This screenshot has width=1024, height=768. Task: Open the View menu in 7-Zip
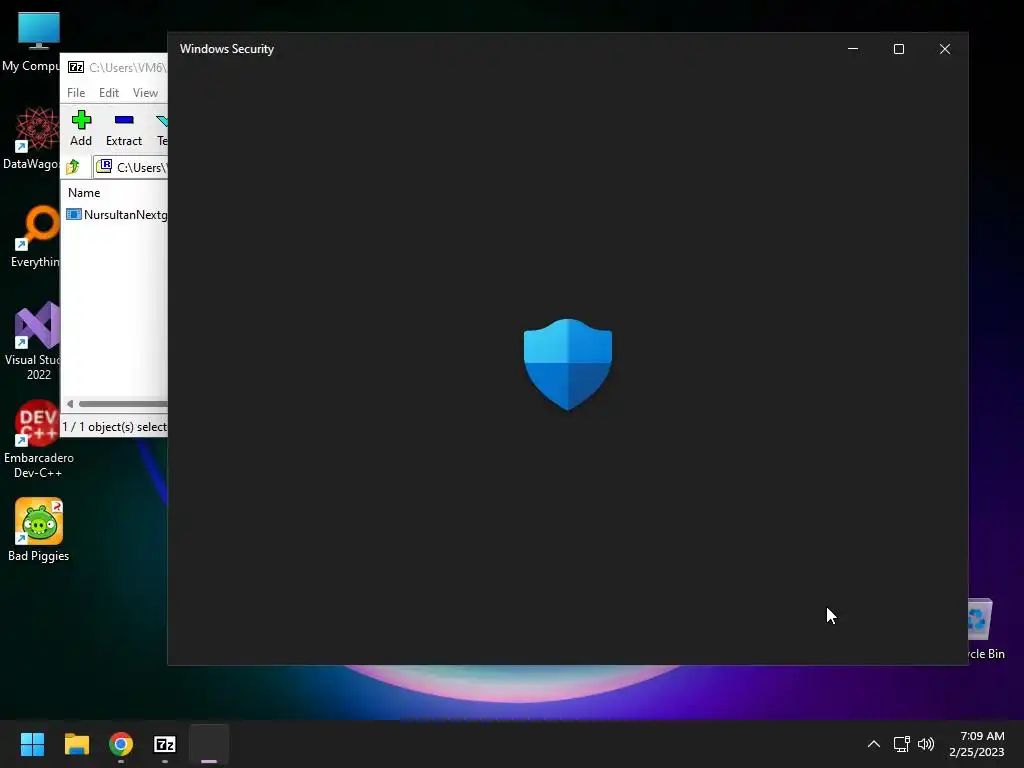pos(145,93)
